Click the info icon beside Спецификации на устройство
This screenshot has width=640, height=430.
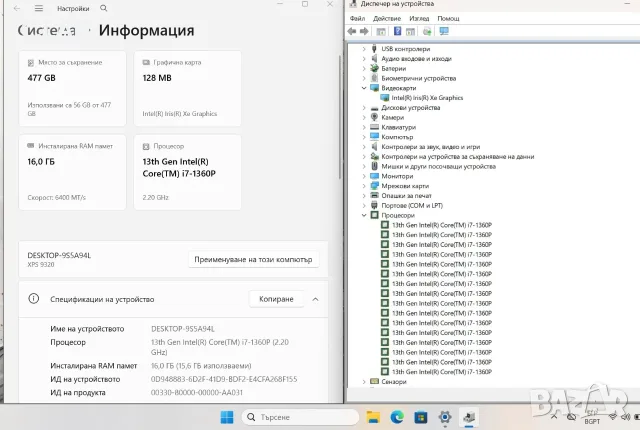pyautogui.click(x=33, y=299)
